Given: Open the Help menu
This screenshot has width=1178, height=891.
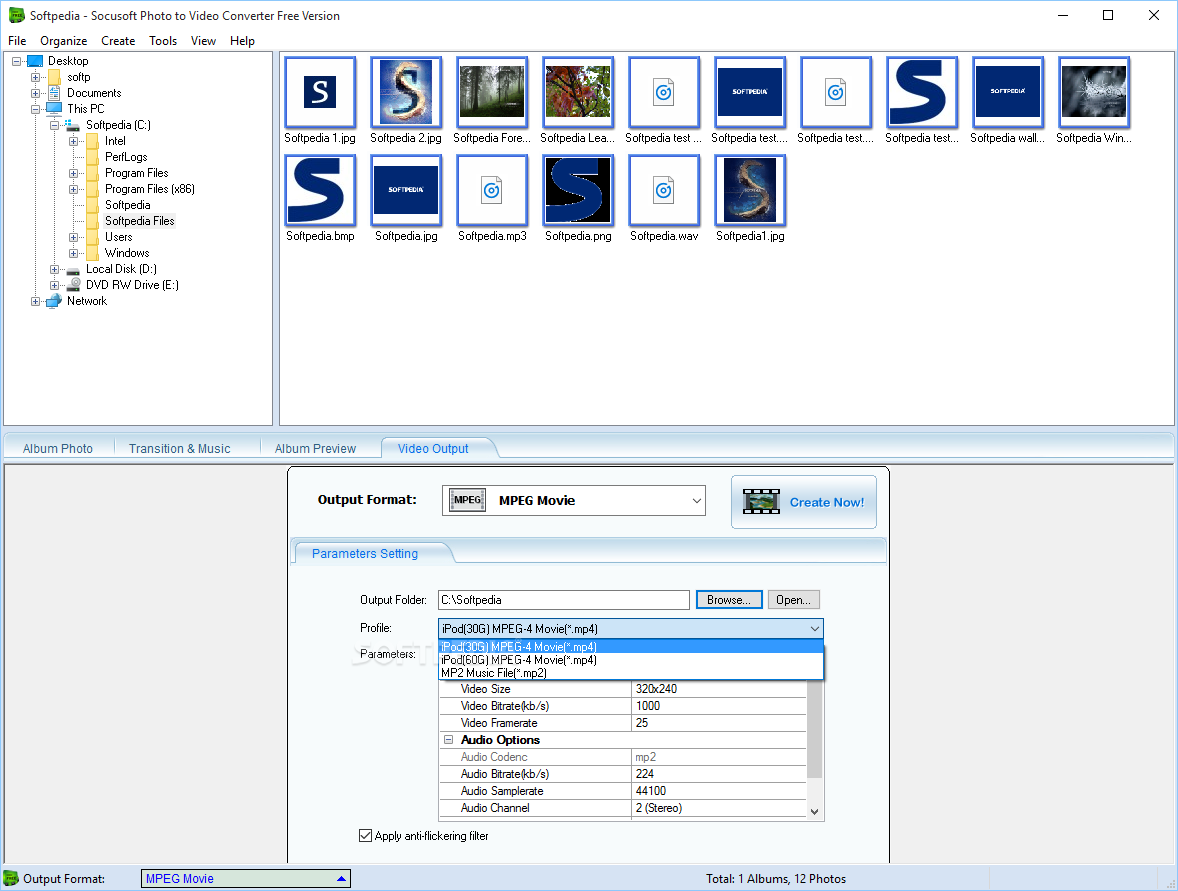Looking at the screenshot, I should coord(242,41).
